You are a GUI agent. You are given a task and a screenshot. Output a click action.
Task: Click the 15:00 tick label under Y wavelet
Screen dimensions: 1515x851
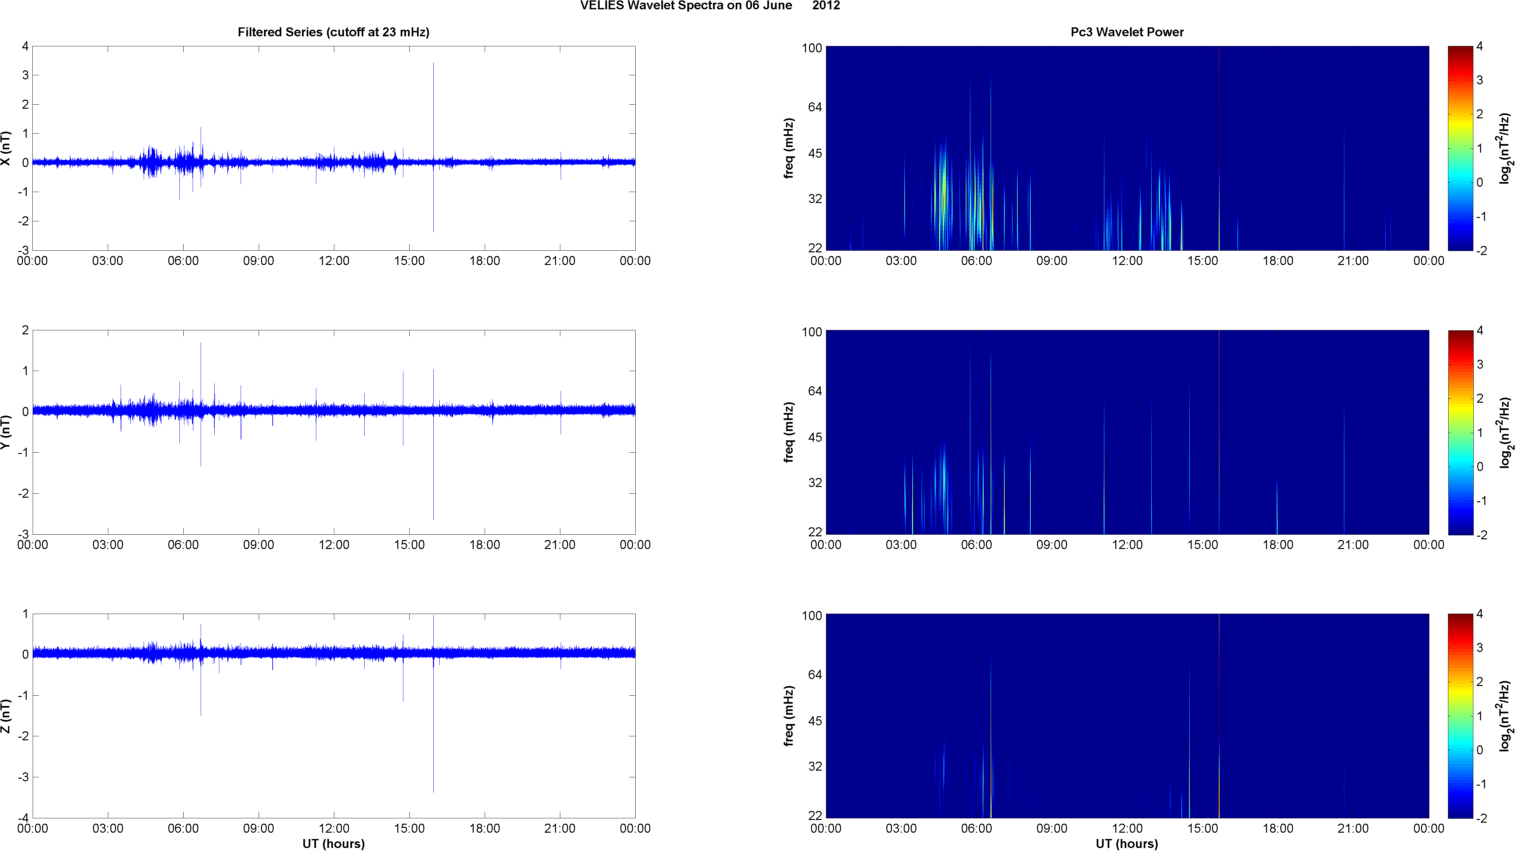[x=1203, y=545]
